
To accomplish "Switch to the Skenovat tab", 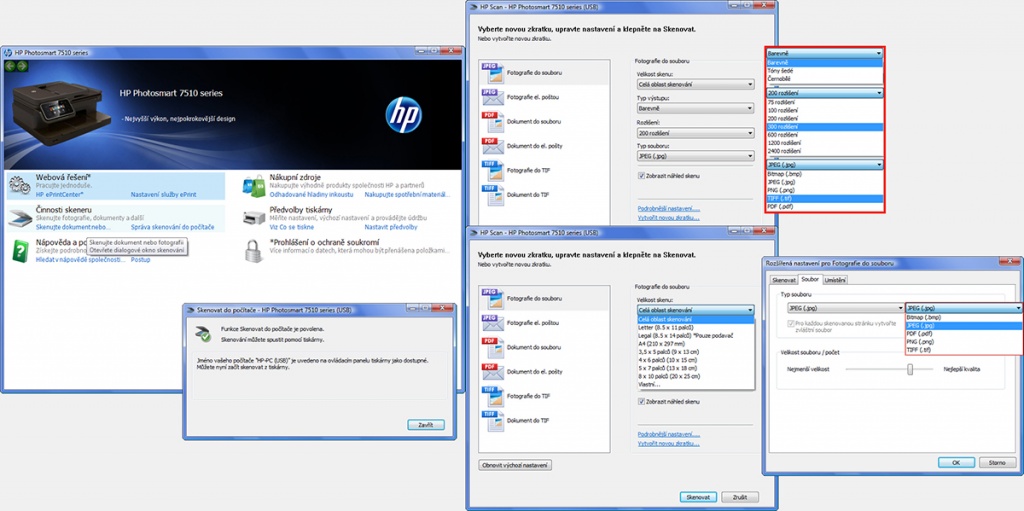I will point(784,280).
